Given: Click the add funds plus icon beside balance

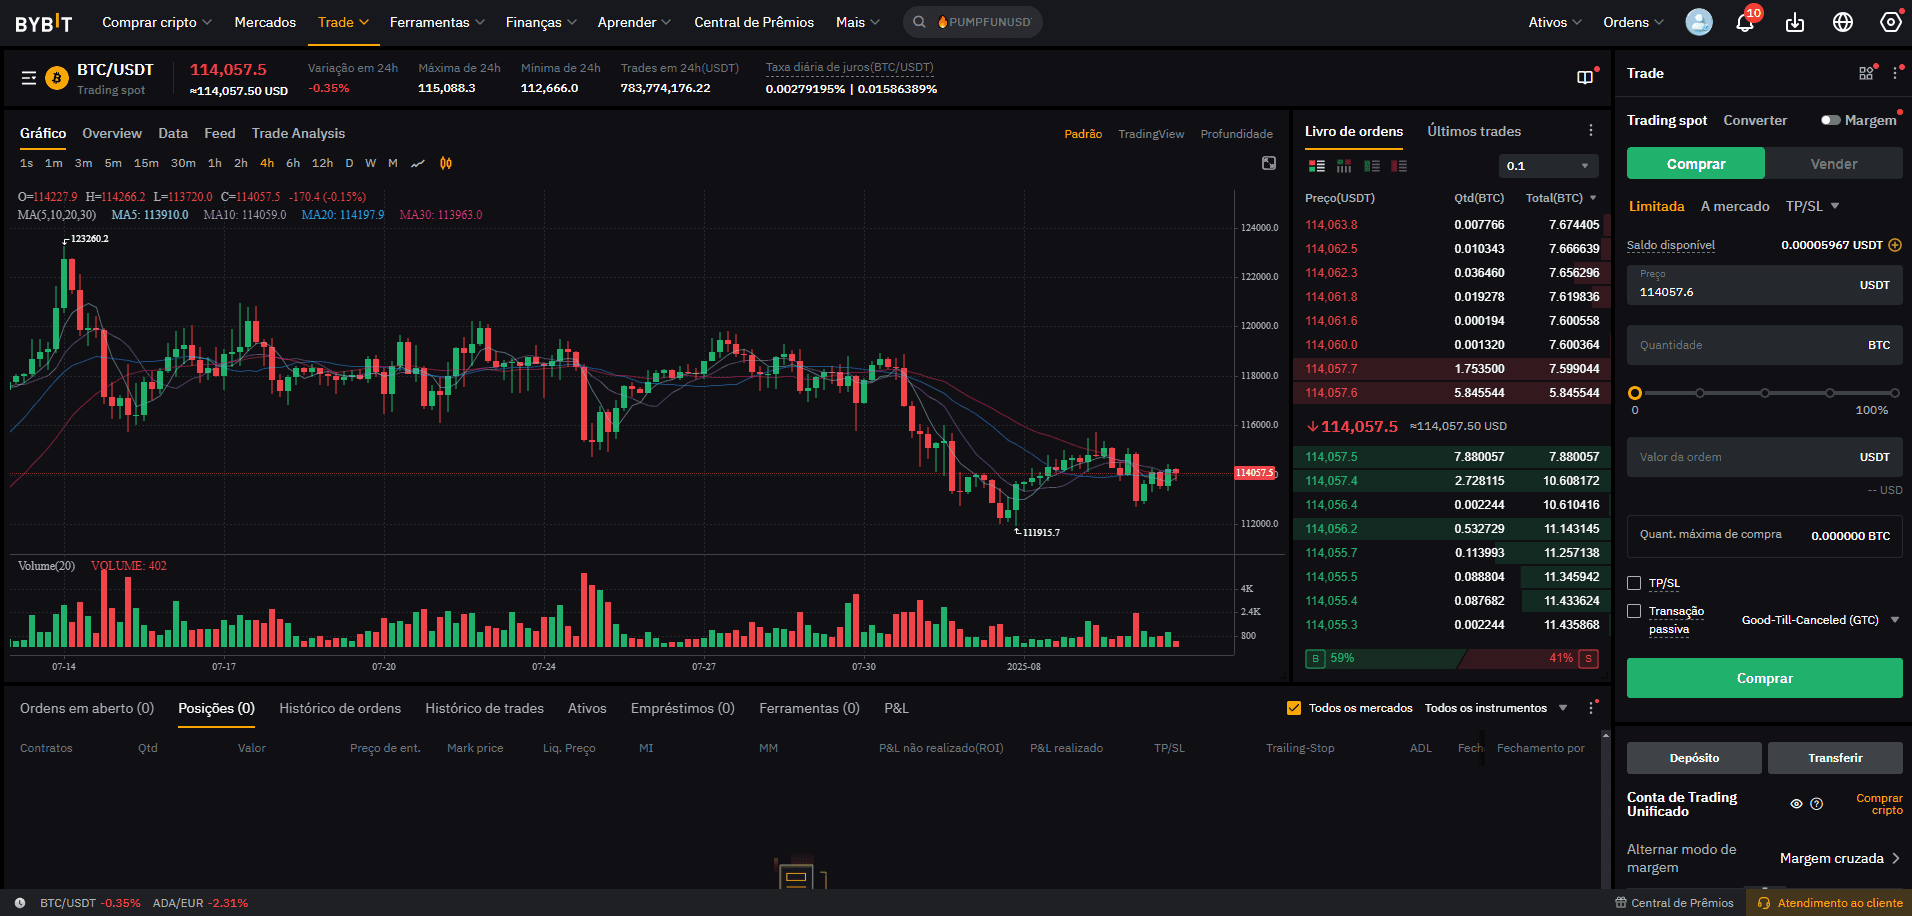Looking at the screenshot, I should pyautogui.click(x=1895, y=245).
